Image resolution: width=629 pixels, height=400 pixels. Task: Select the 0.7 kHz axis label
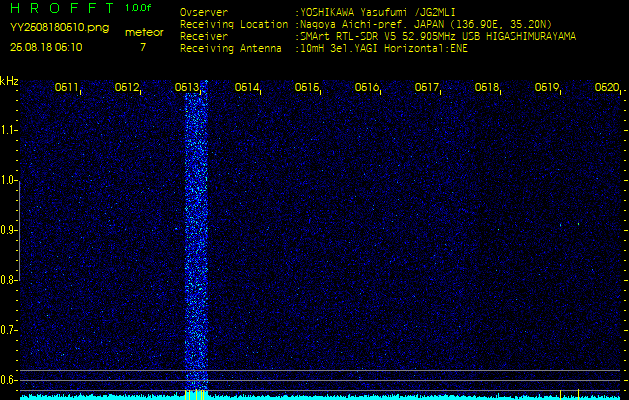(x=8, y=330)
